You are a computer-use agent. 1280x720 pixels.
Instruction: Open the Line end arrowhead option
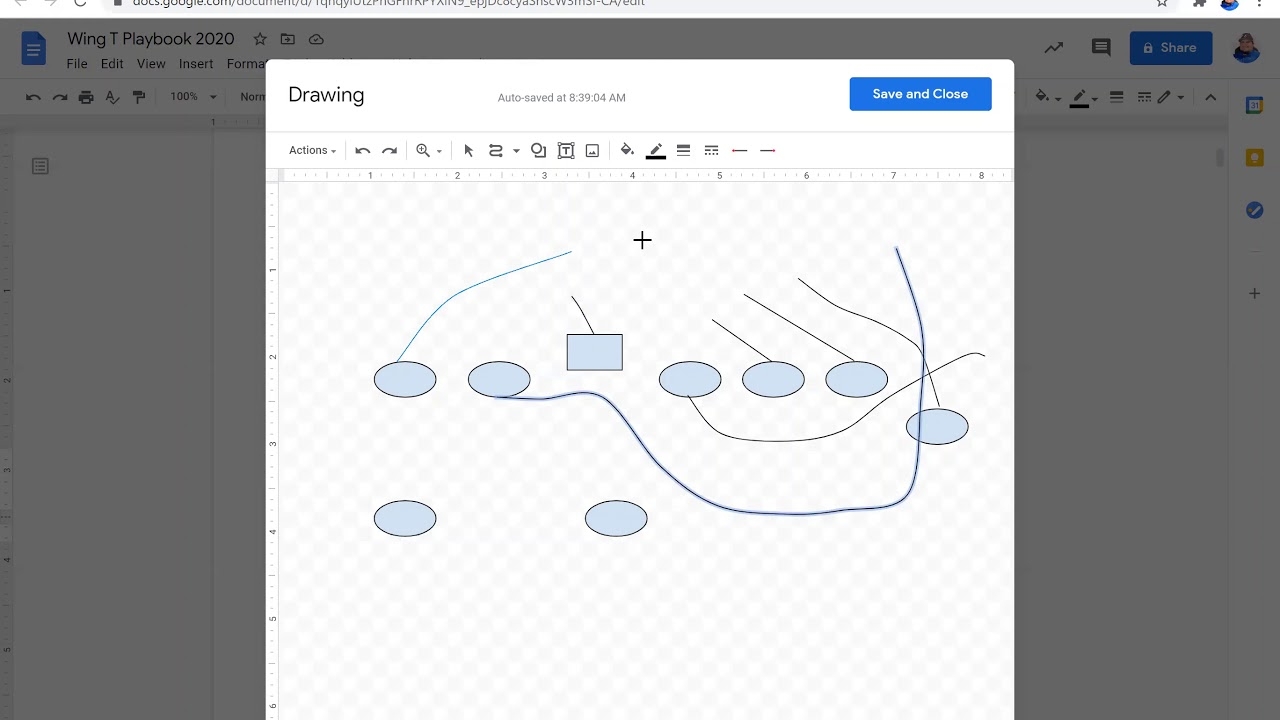(768, 150)
